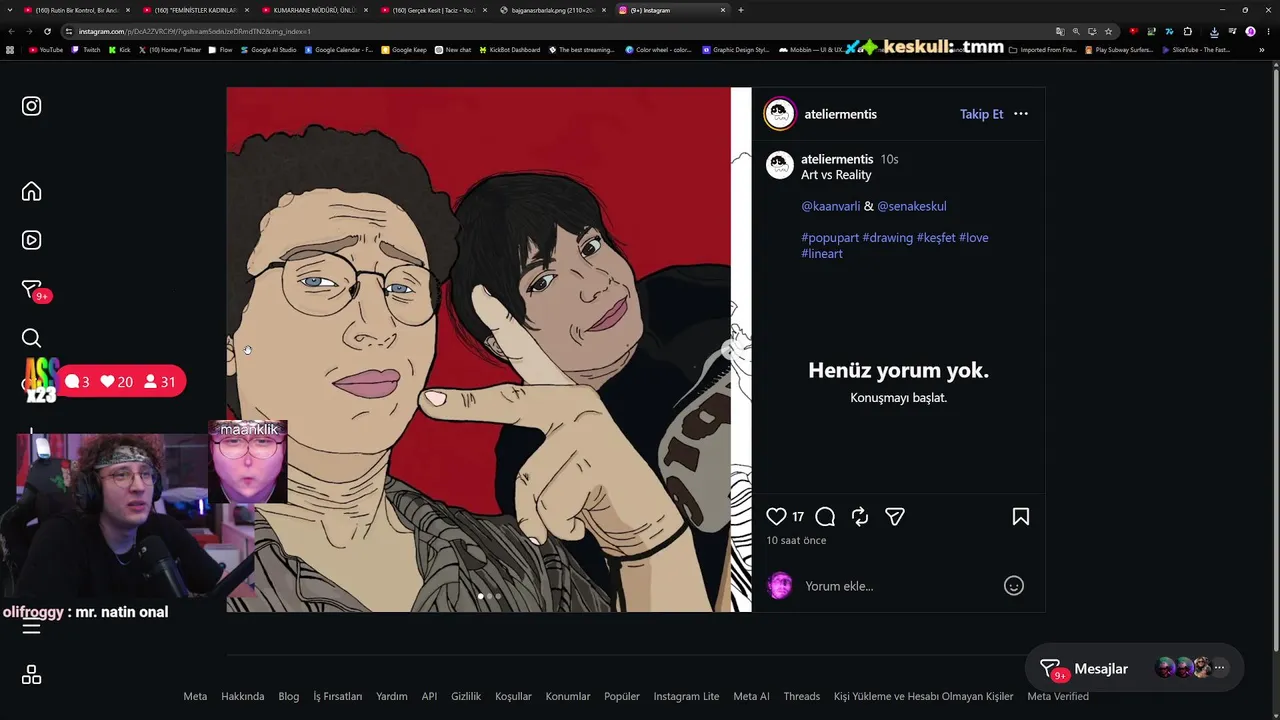Open the YouTube bookmark
The width and height of the screenshot is (1280, 720).
[46, 49]
